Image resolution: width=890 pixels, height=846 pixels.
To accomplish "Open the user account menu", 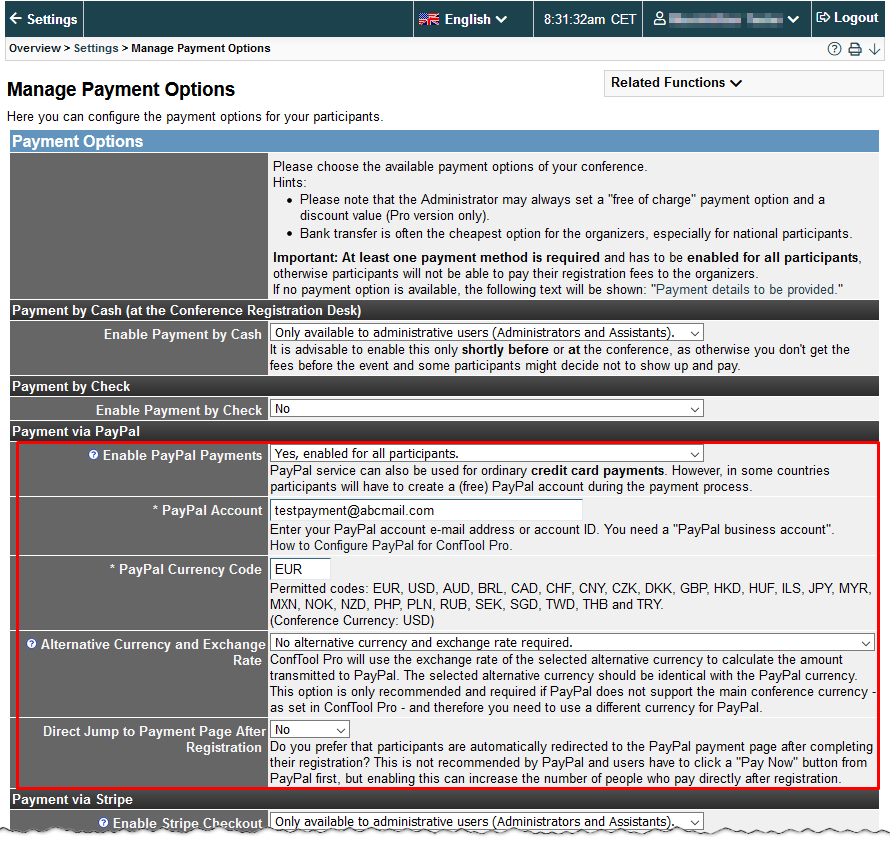I will tap(726, 19).
